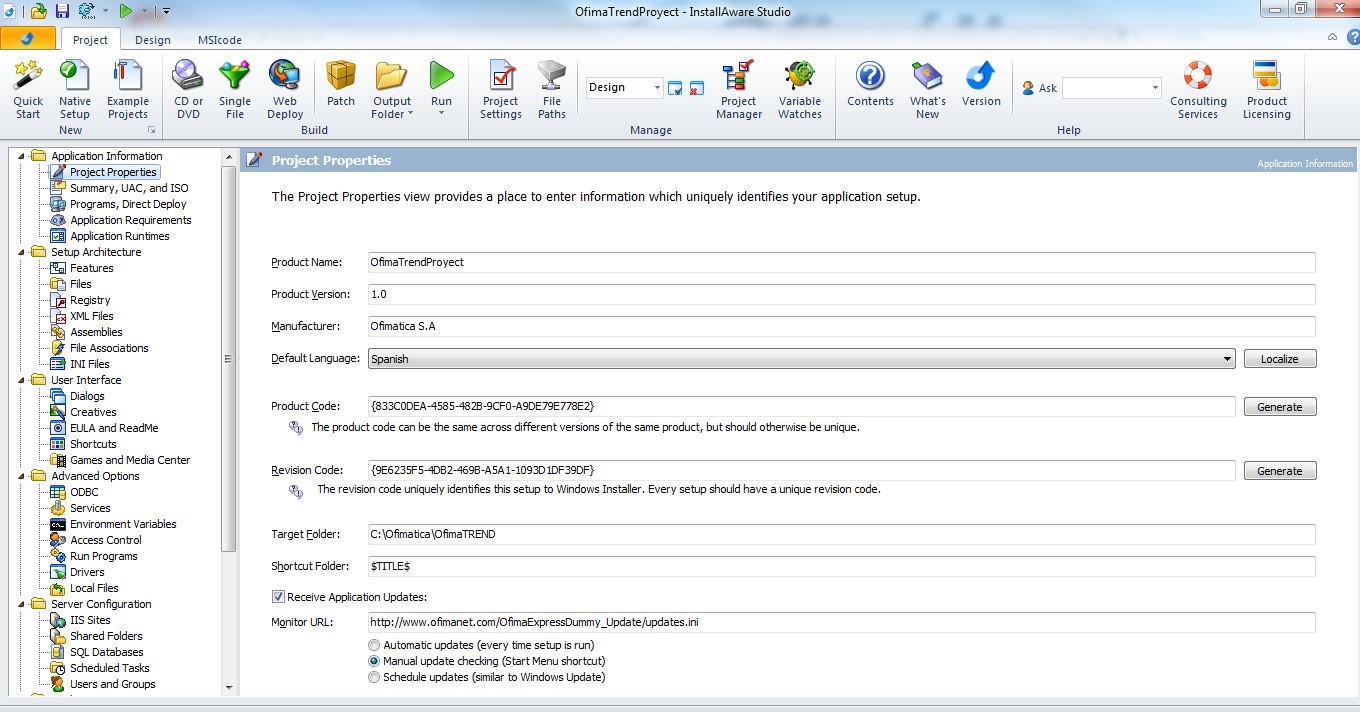Click the open folder icon in the quick access toolbar
Viewport: 1360px width, 712px height.
coord(39,11)
